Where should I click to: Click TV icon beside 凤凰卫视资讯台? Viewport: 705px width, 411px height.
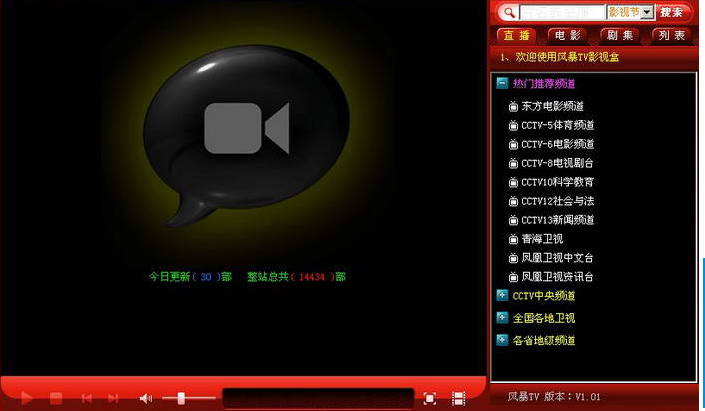[x=513, y=277]
